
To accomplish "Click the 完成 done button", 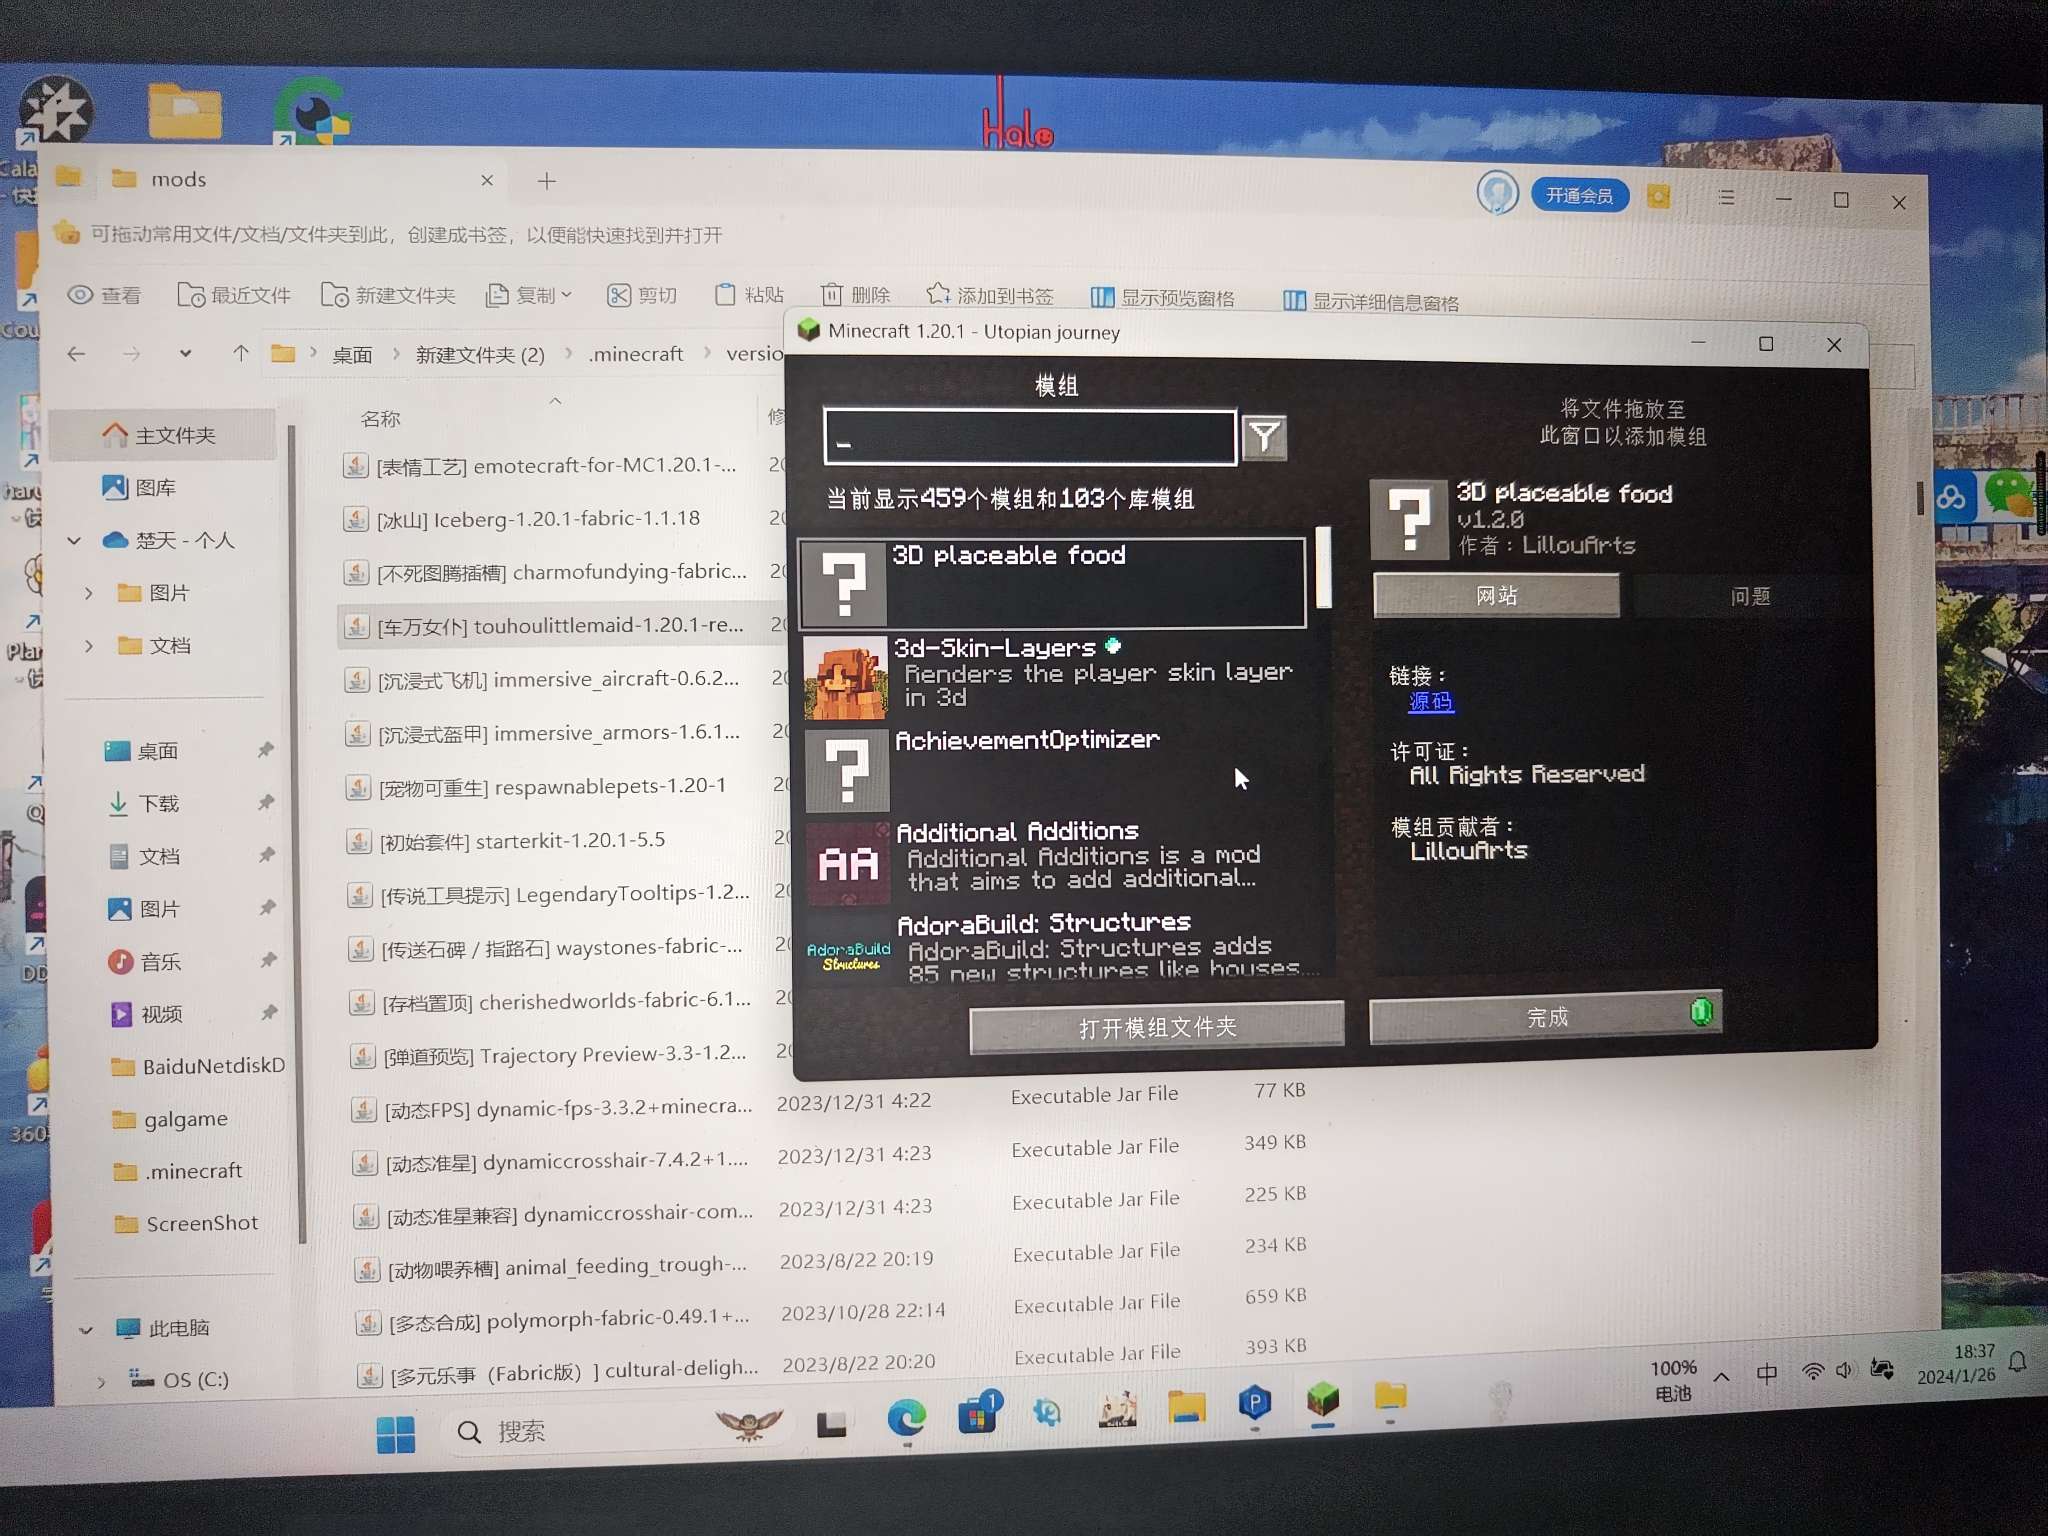I will (x=1545, y=1018).
